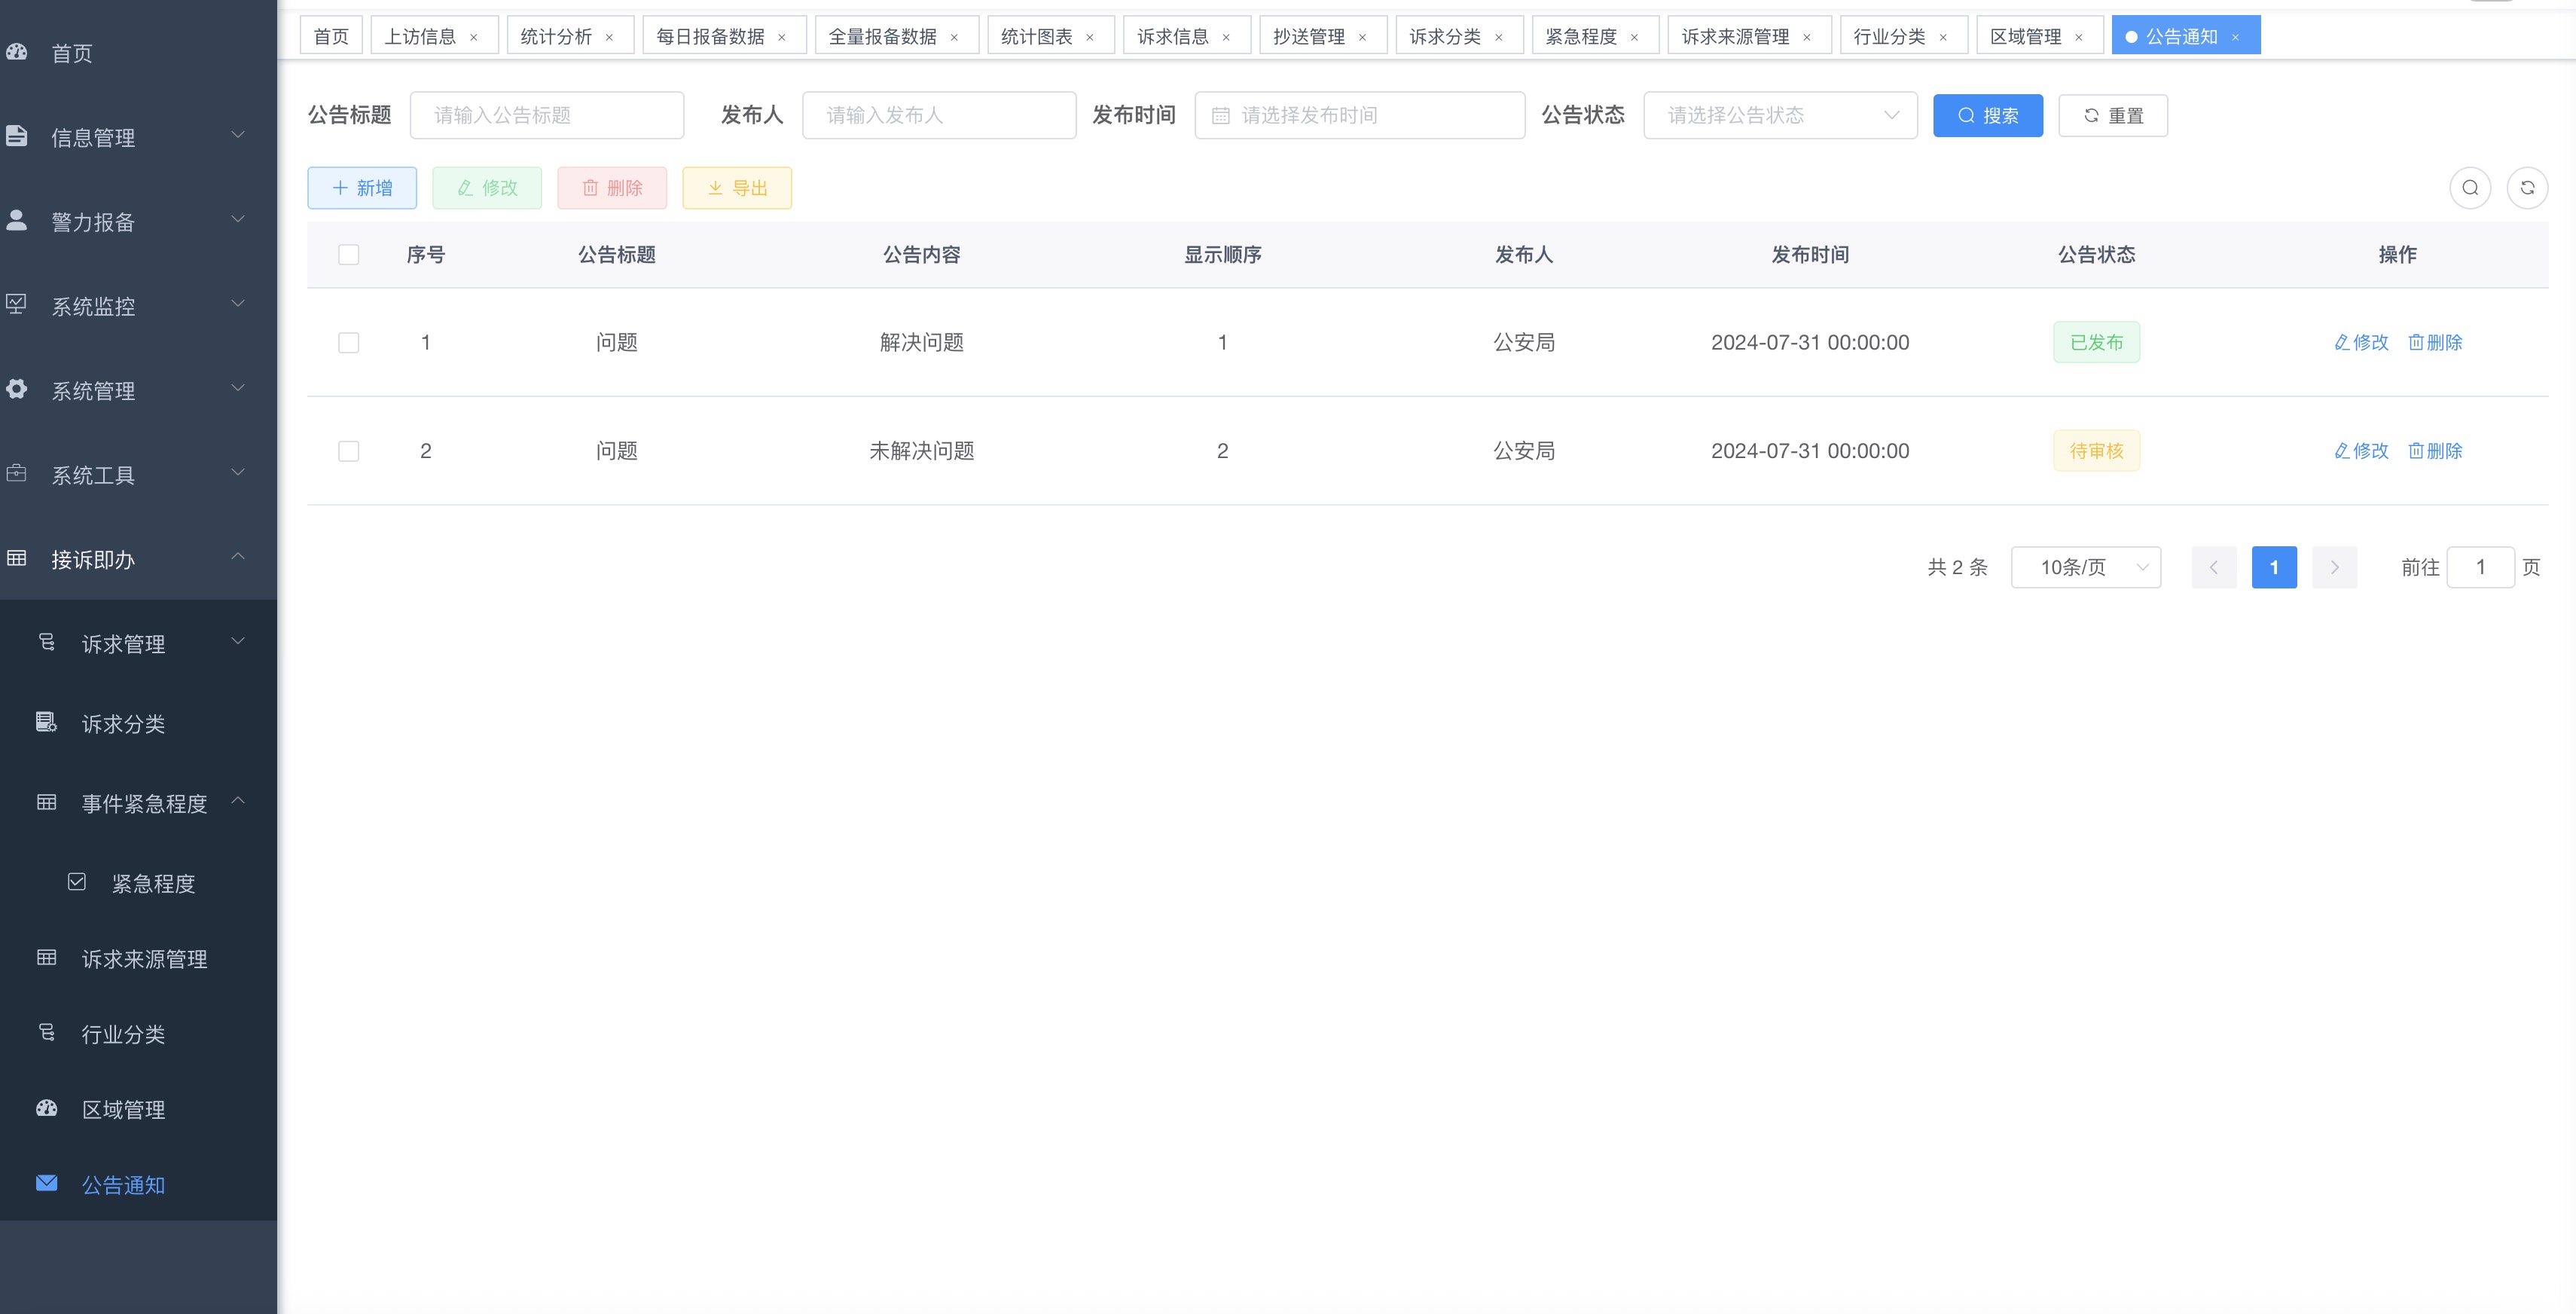Expand the 诉求管理 submenu
Image resolution: width=2576 pixels, height=1314 pixels.
pyautogui.click(x=238, y=641)
